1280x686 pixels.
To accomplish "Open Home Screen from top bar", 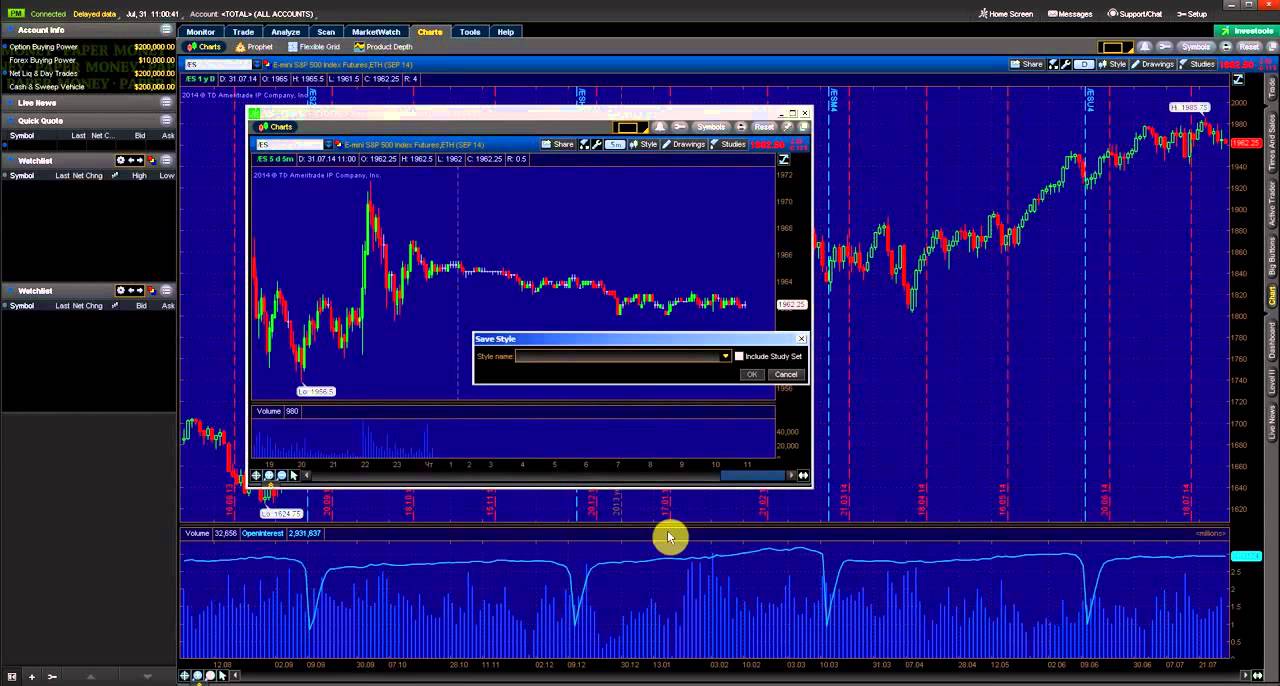I will click(x=1006, y=14).
